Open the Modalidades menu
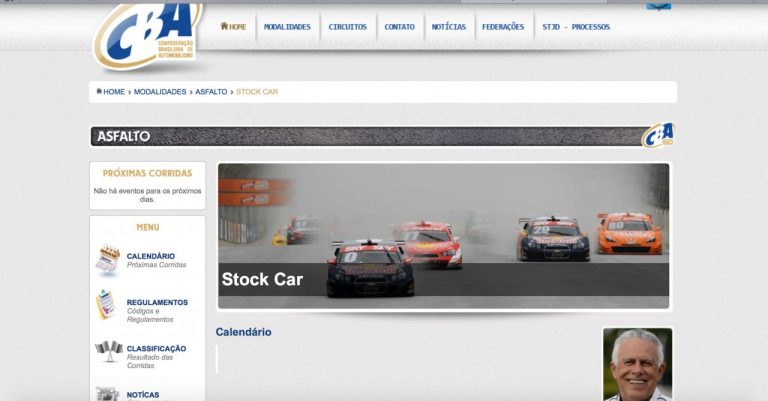The width and height of the screenshot is (768, 401). click(x=287, y=27)
